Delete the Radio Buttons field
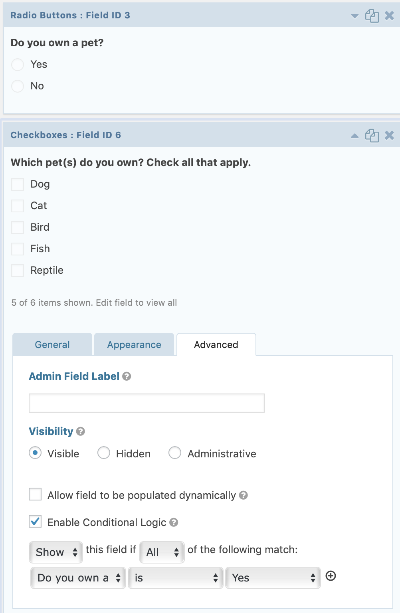This screenshot has width=400, height=613. pyautogui.click(x=389, y=16)
